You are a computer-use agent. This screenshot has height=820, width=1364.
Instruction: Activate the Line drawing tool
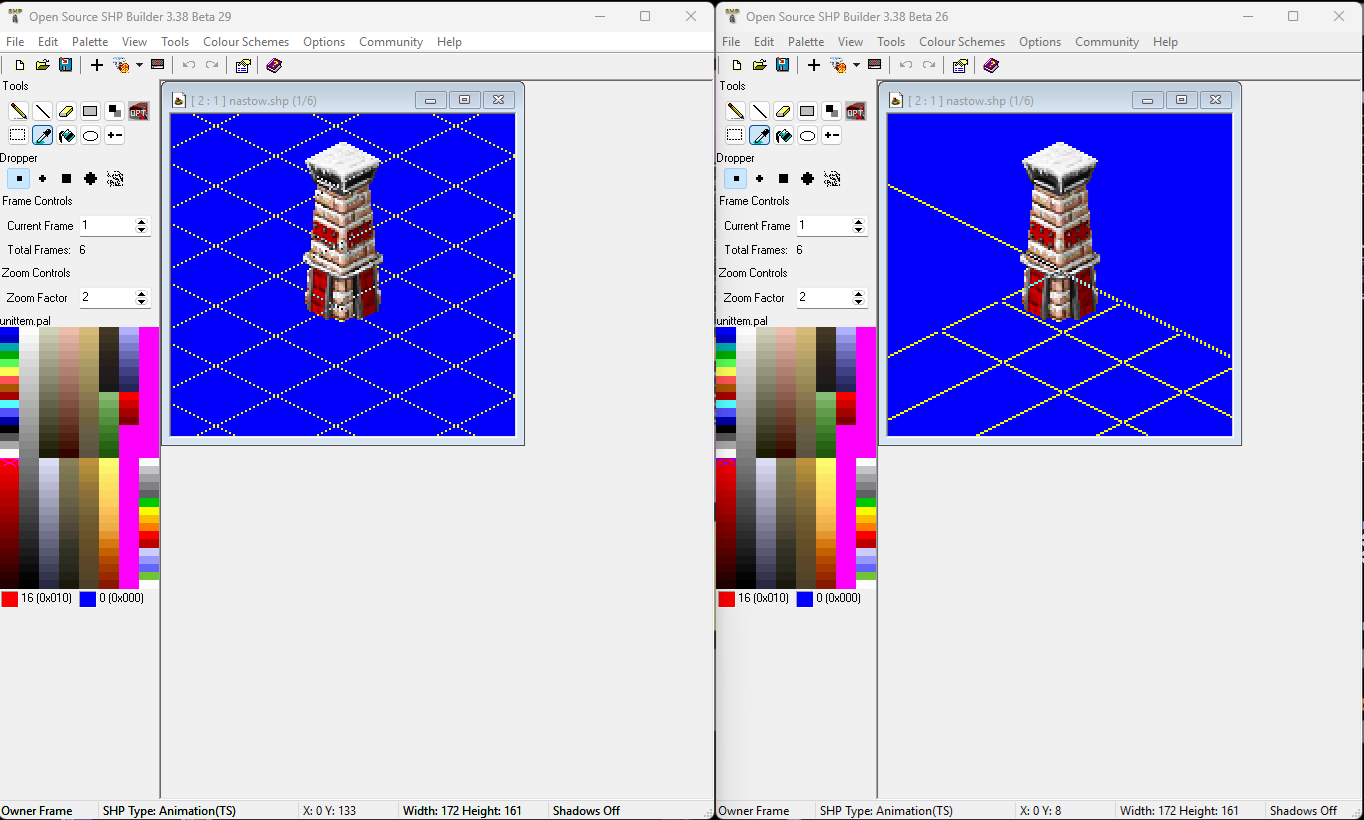pos(41,111)
